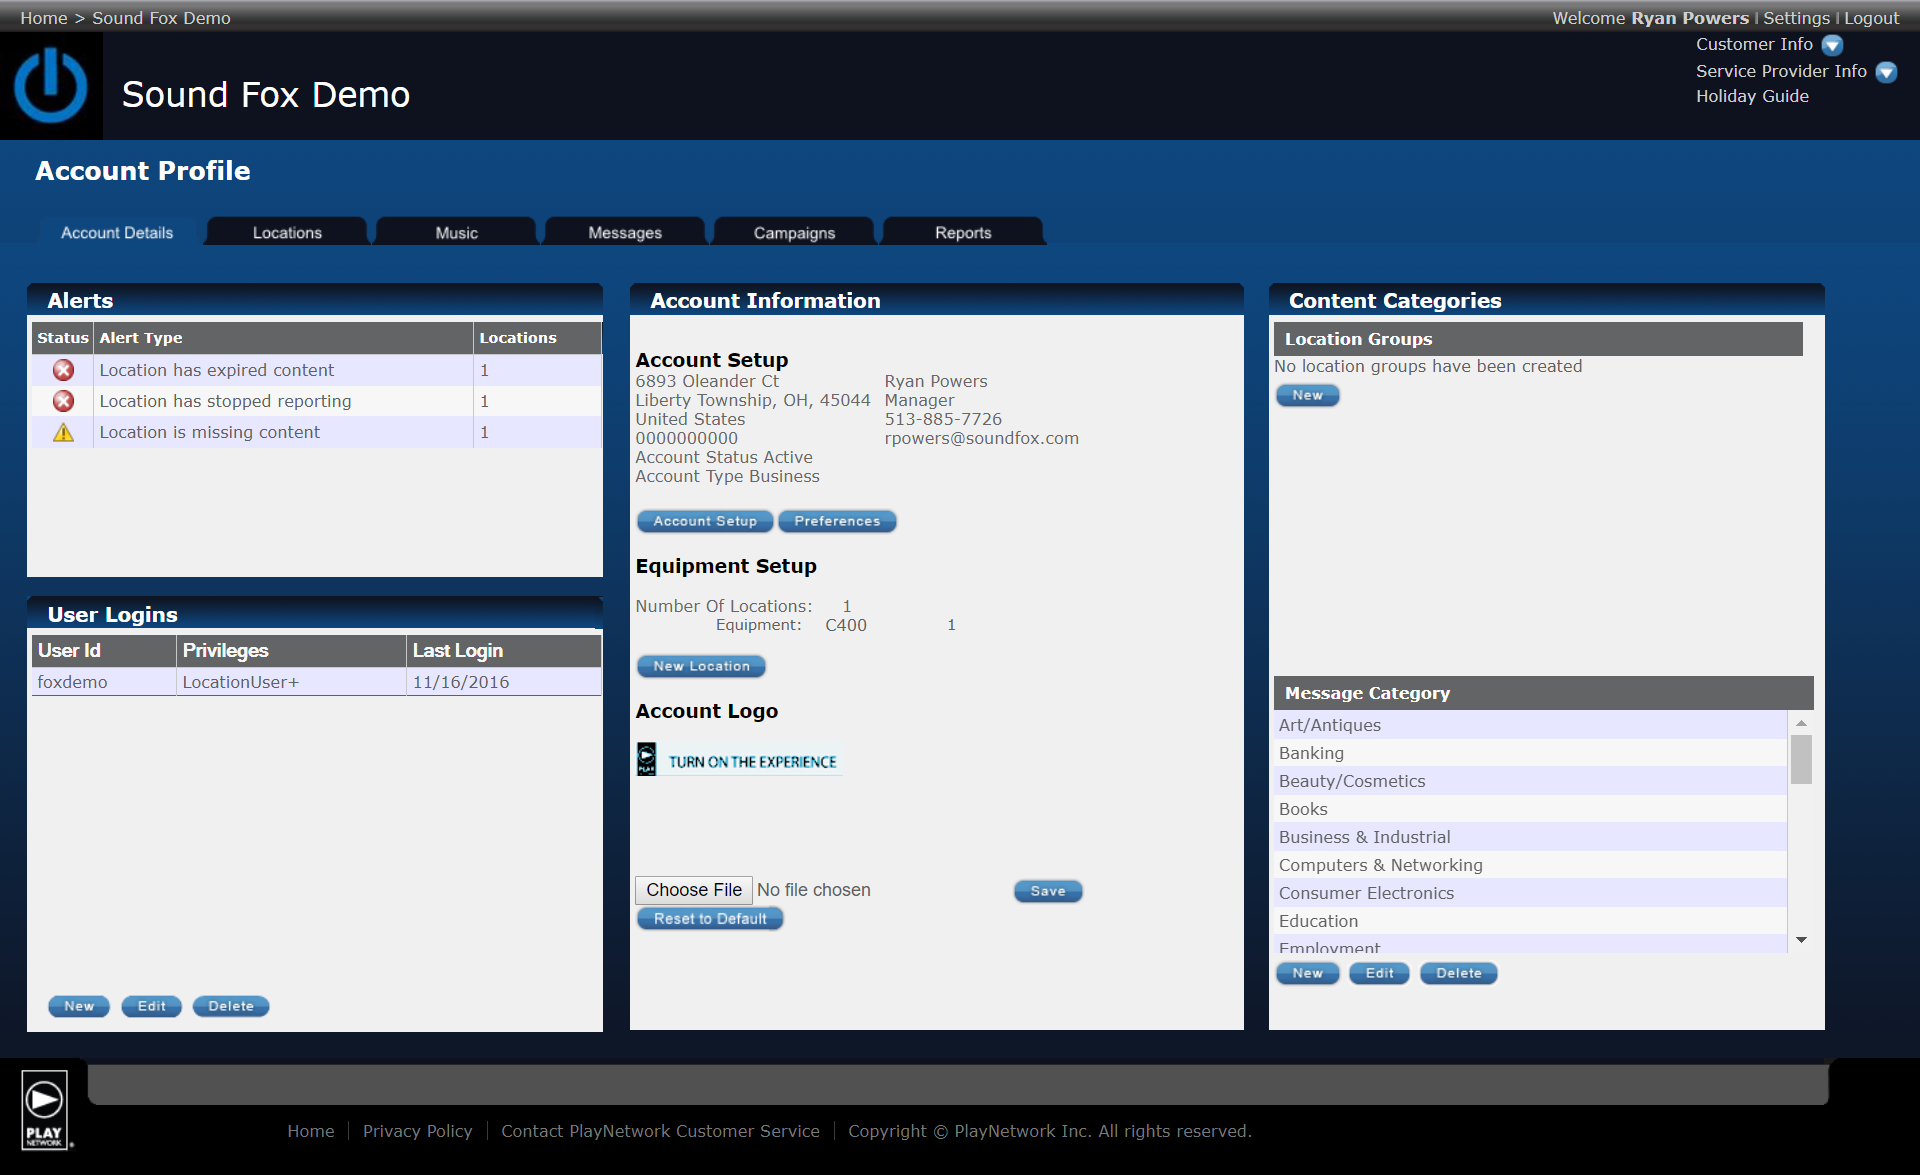This screenshot has height=1175, width=1920.
Task: Select Business & Industrial category
Action: 1530,837
